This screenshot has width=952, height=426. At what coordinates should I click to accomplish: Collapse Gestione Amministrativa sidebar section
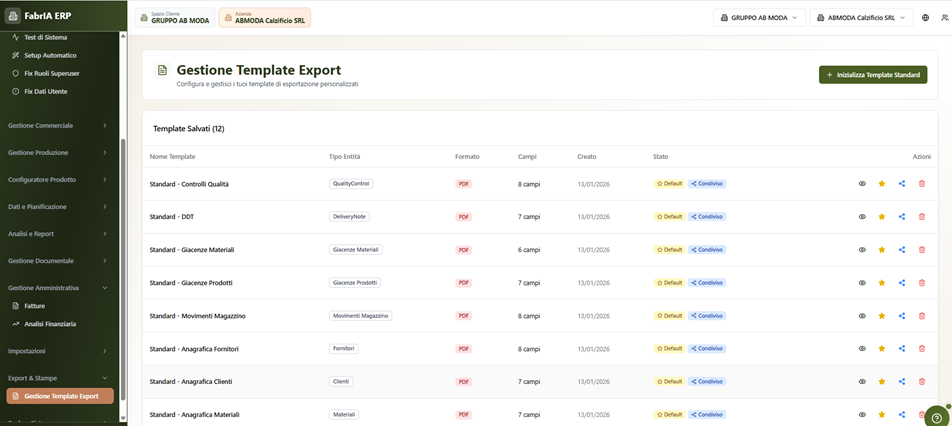point(58,288)
